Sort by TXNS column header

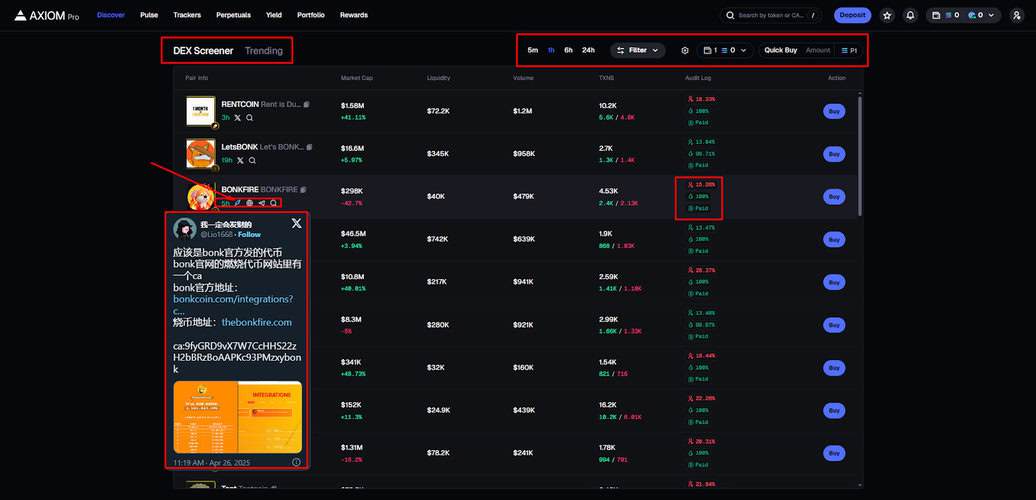(x=606, y=78)
